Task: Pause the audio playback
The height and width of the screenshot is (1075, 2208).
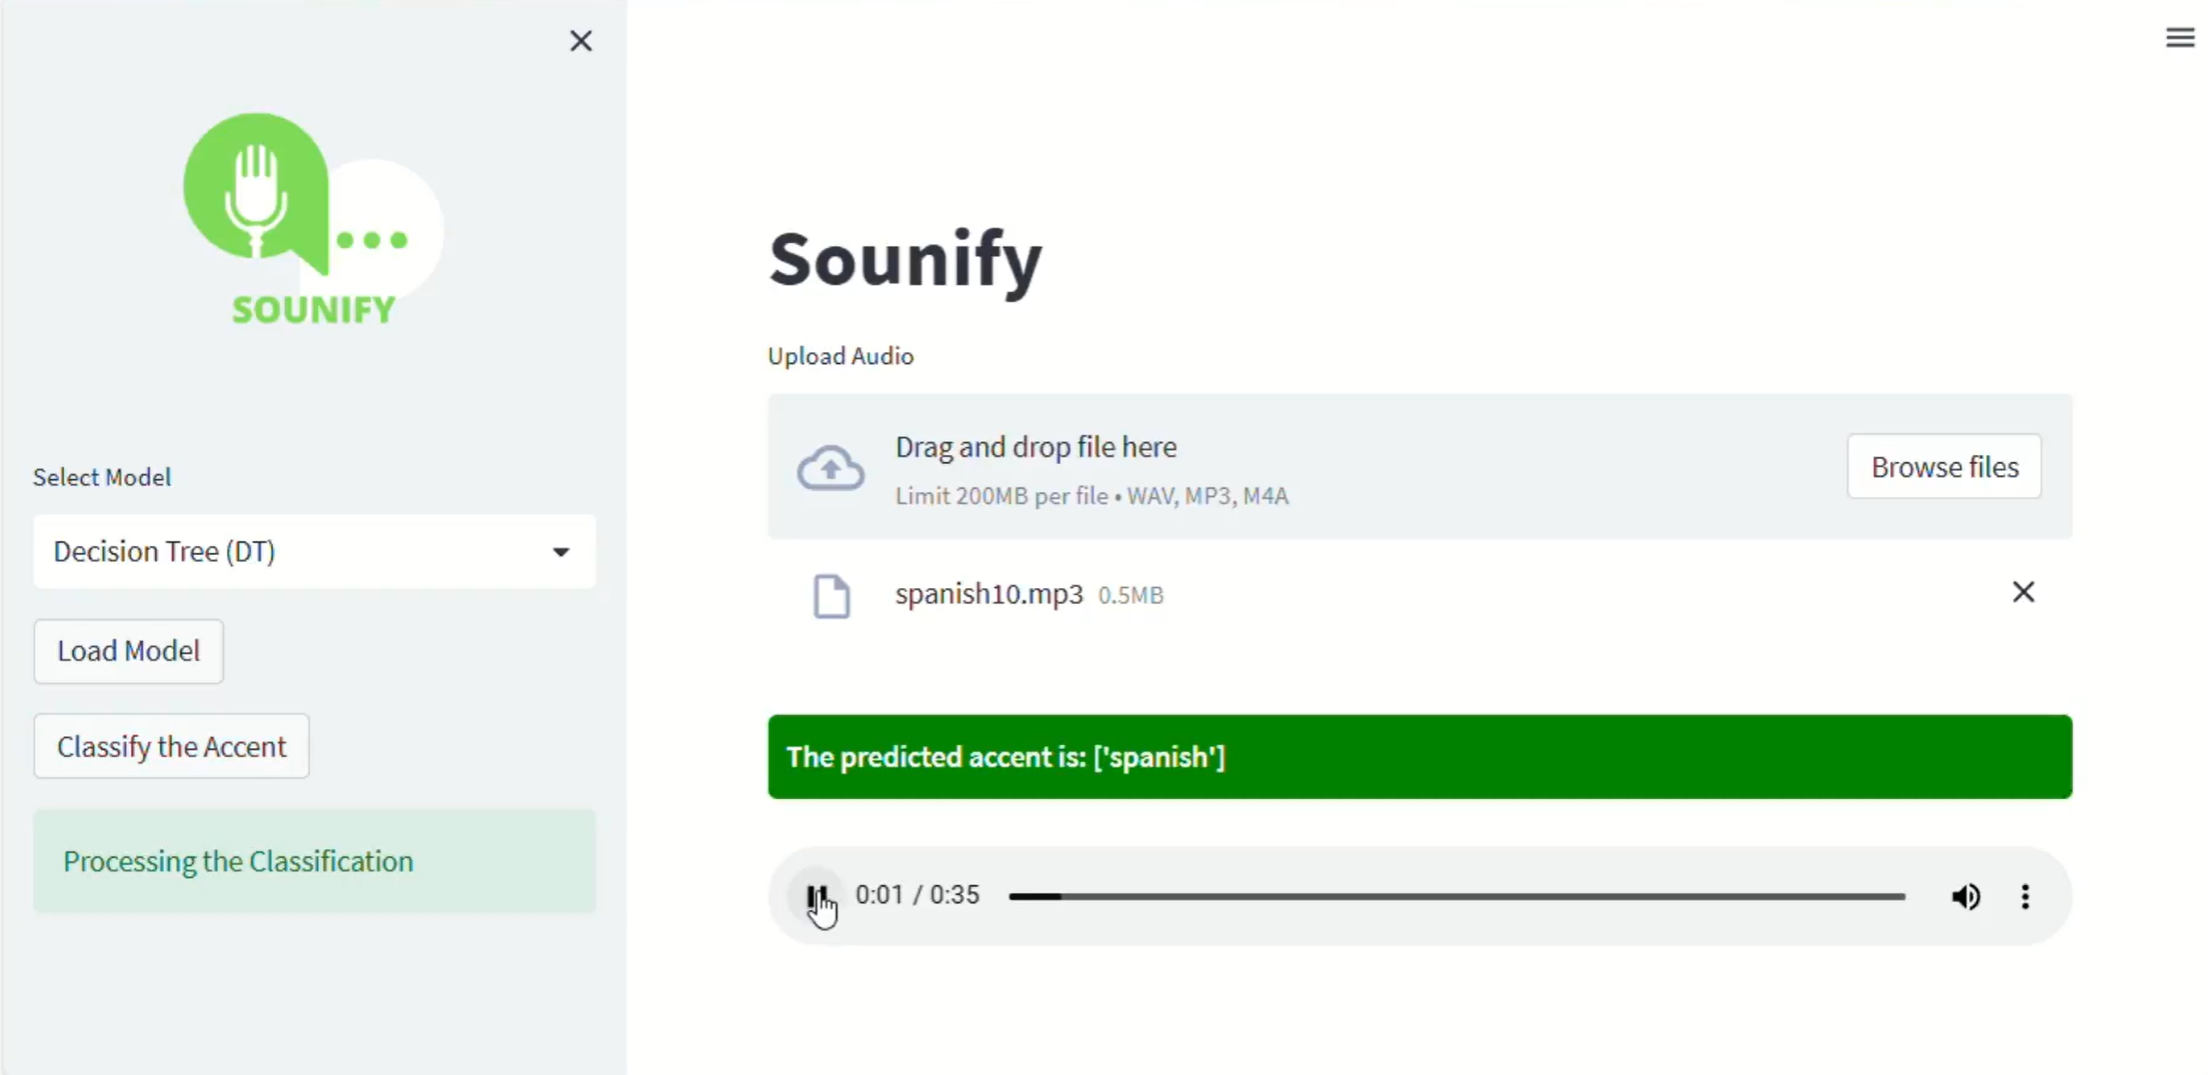Action: click(x=817, y=896)
